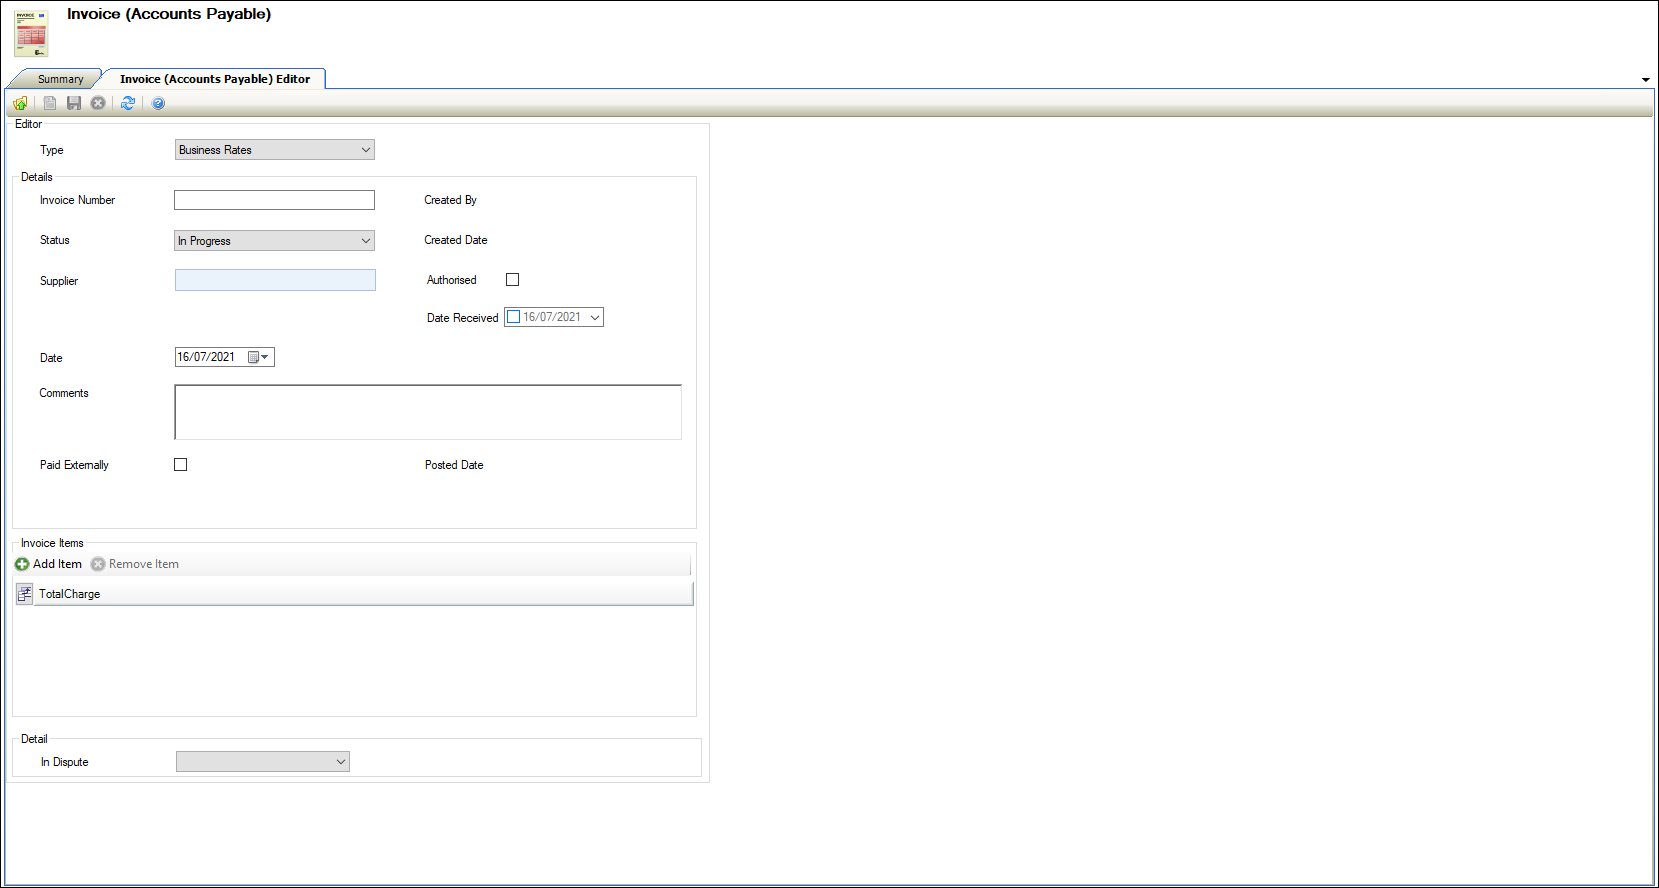
Task: Enable the Date Received checkbox
Action: (x=514, y=317)
